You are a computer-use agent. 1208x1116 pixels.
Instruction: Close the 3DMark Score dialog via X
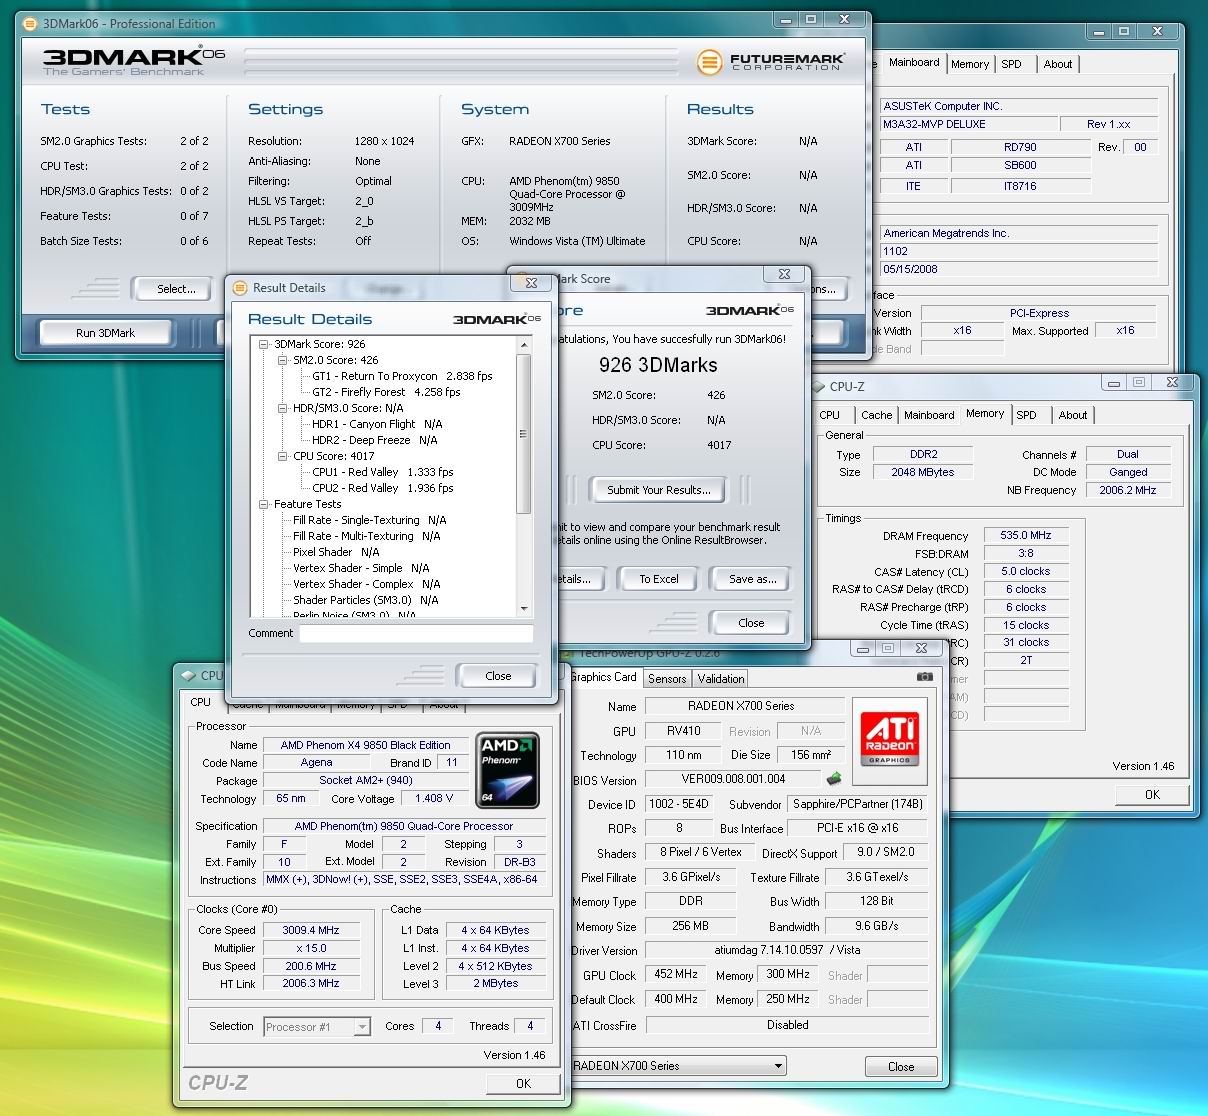[784, 274]
